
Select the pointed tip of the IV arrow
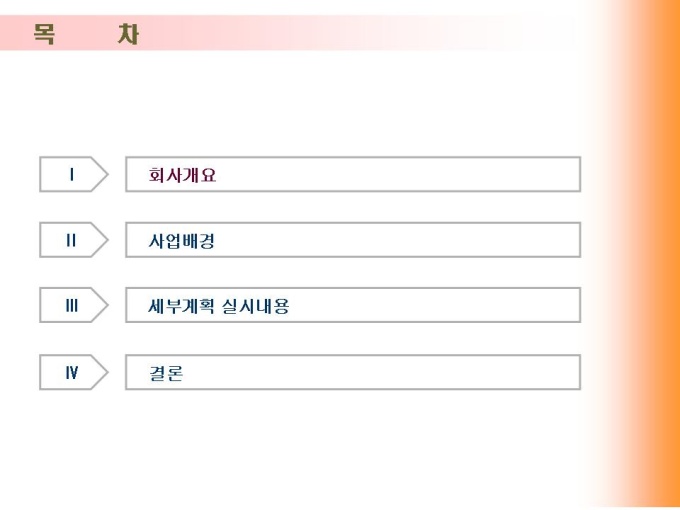(104, 372)
